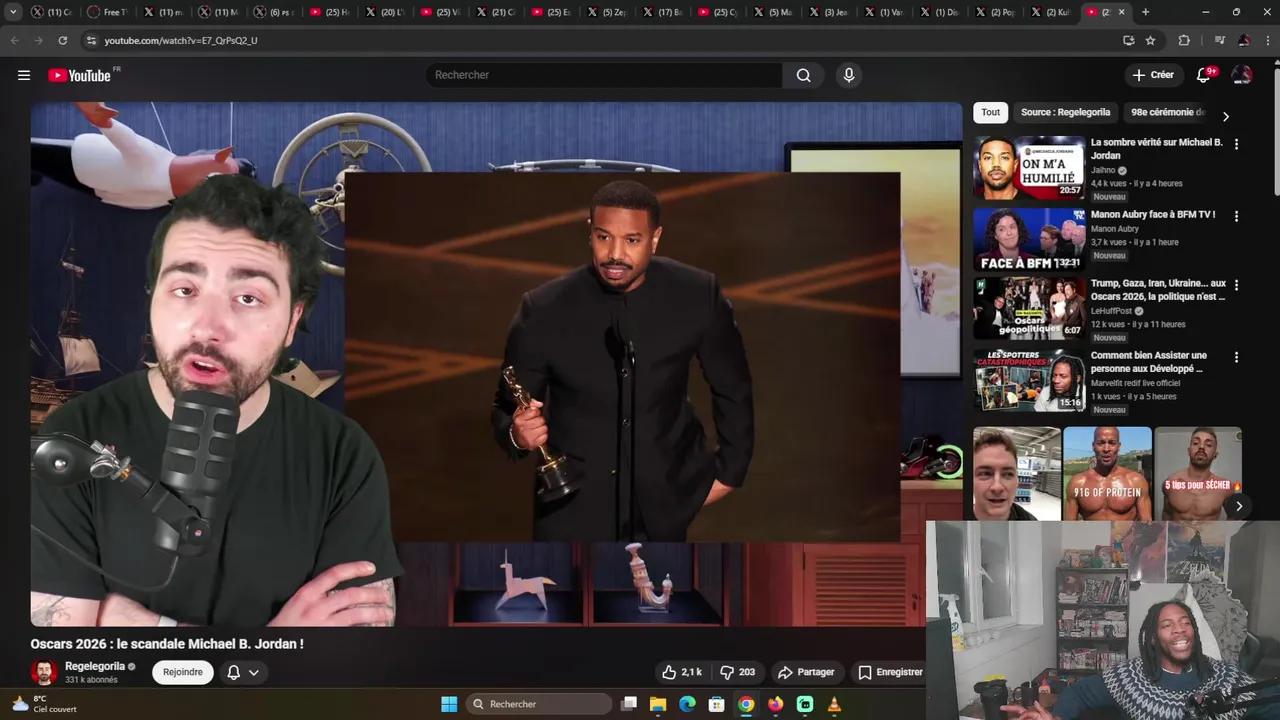1280x720 pixels.
Task: Open the Créer menu button
Action: pos(1153,75)
